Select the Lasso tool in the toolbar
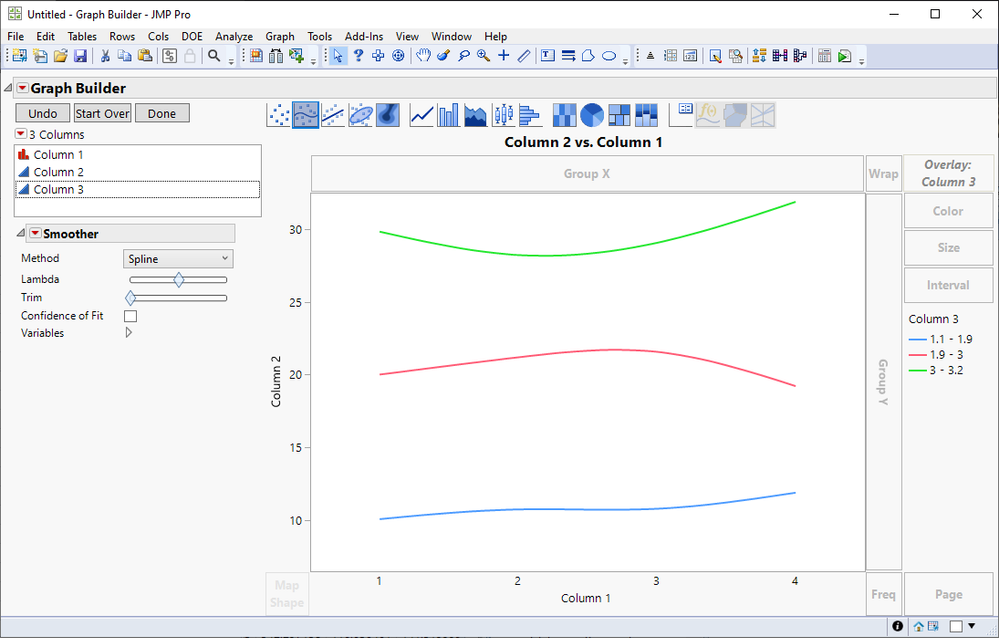The height and width of the screenshot is (638, 999). 464,56
